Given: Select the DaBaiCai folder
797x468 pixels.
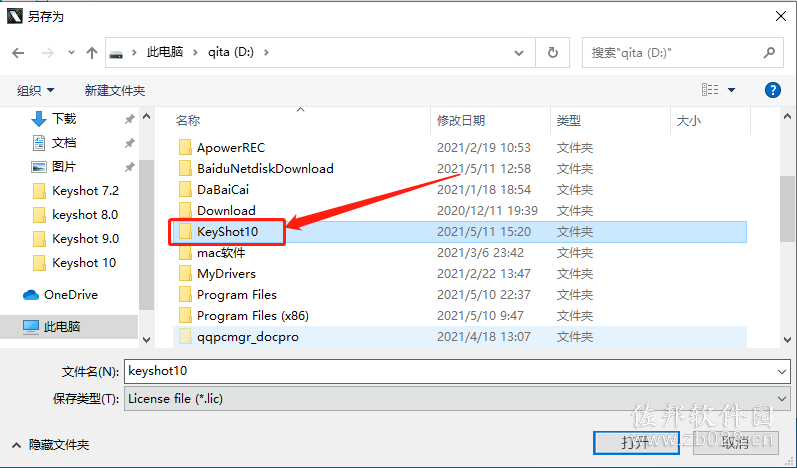Looking at the screenshot, I should [223, 190].
